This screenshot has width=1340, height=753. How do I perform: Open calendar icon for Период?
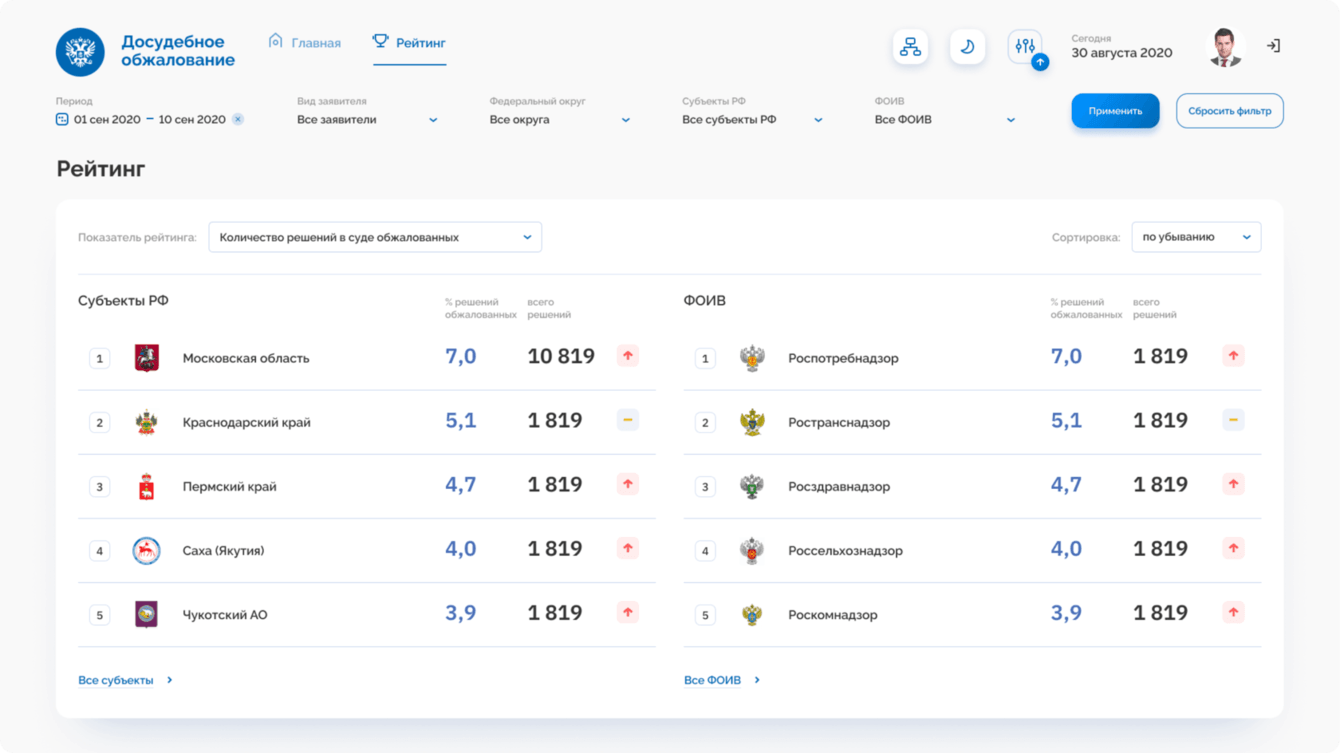[63, 119]
